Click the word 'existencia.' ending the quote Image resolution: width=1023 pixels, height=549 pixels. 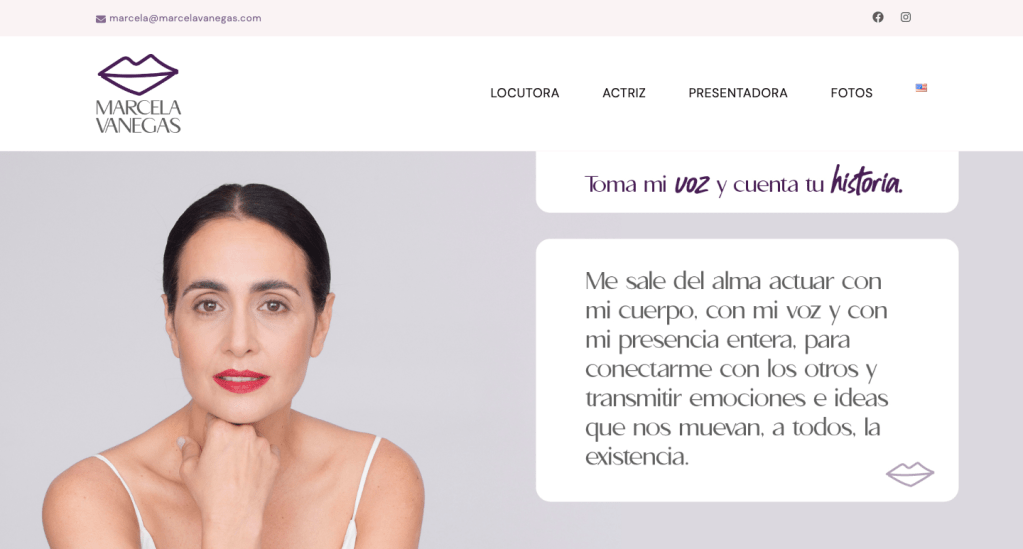point(637,456)
